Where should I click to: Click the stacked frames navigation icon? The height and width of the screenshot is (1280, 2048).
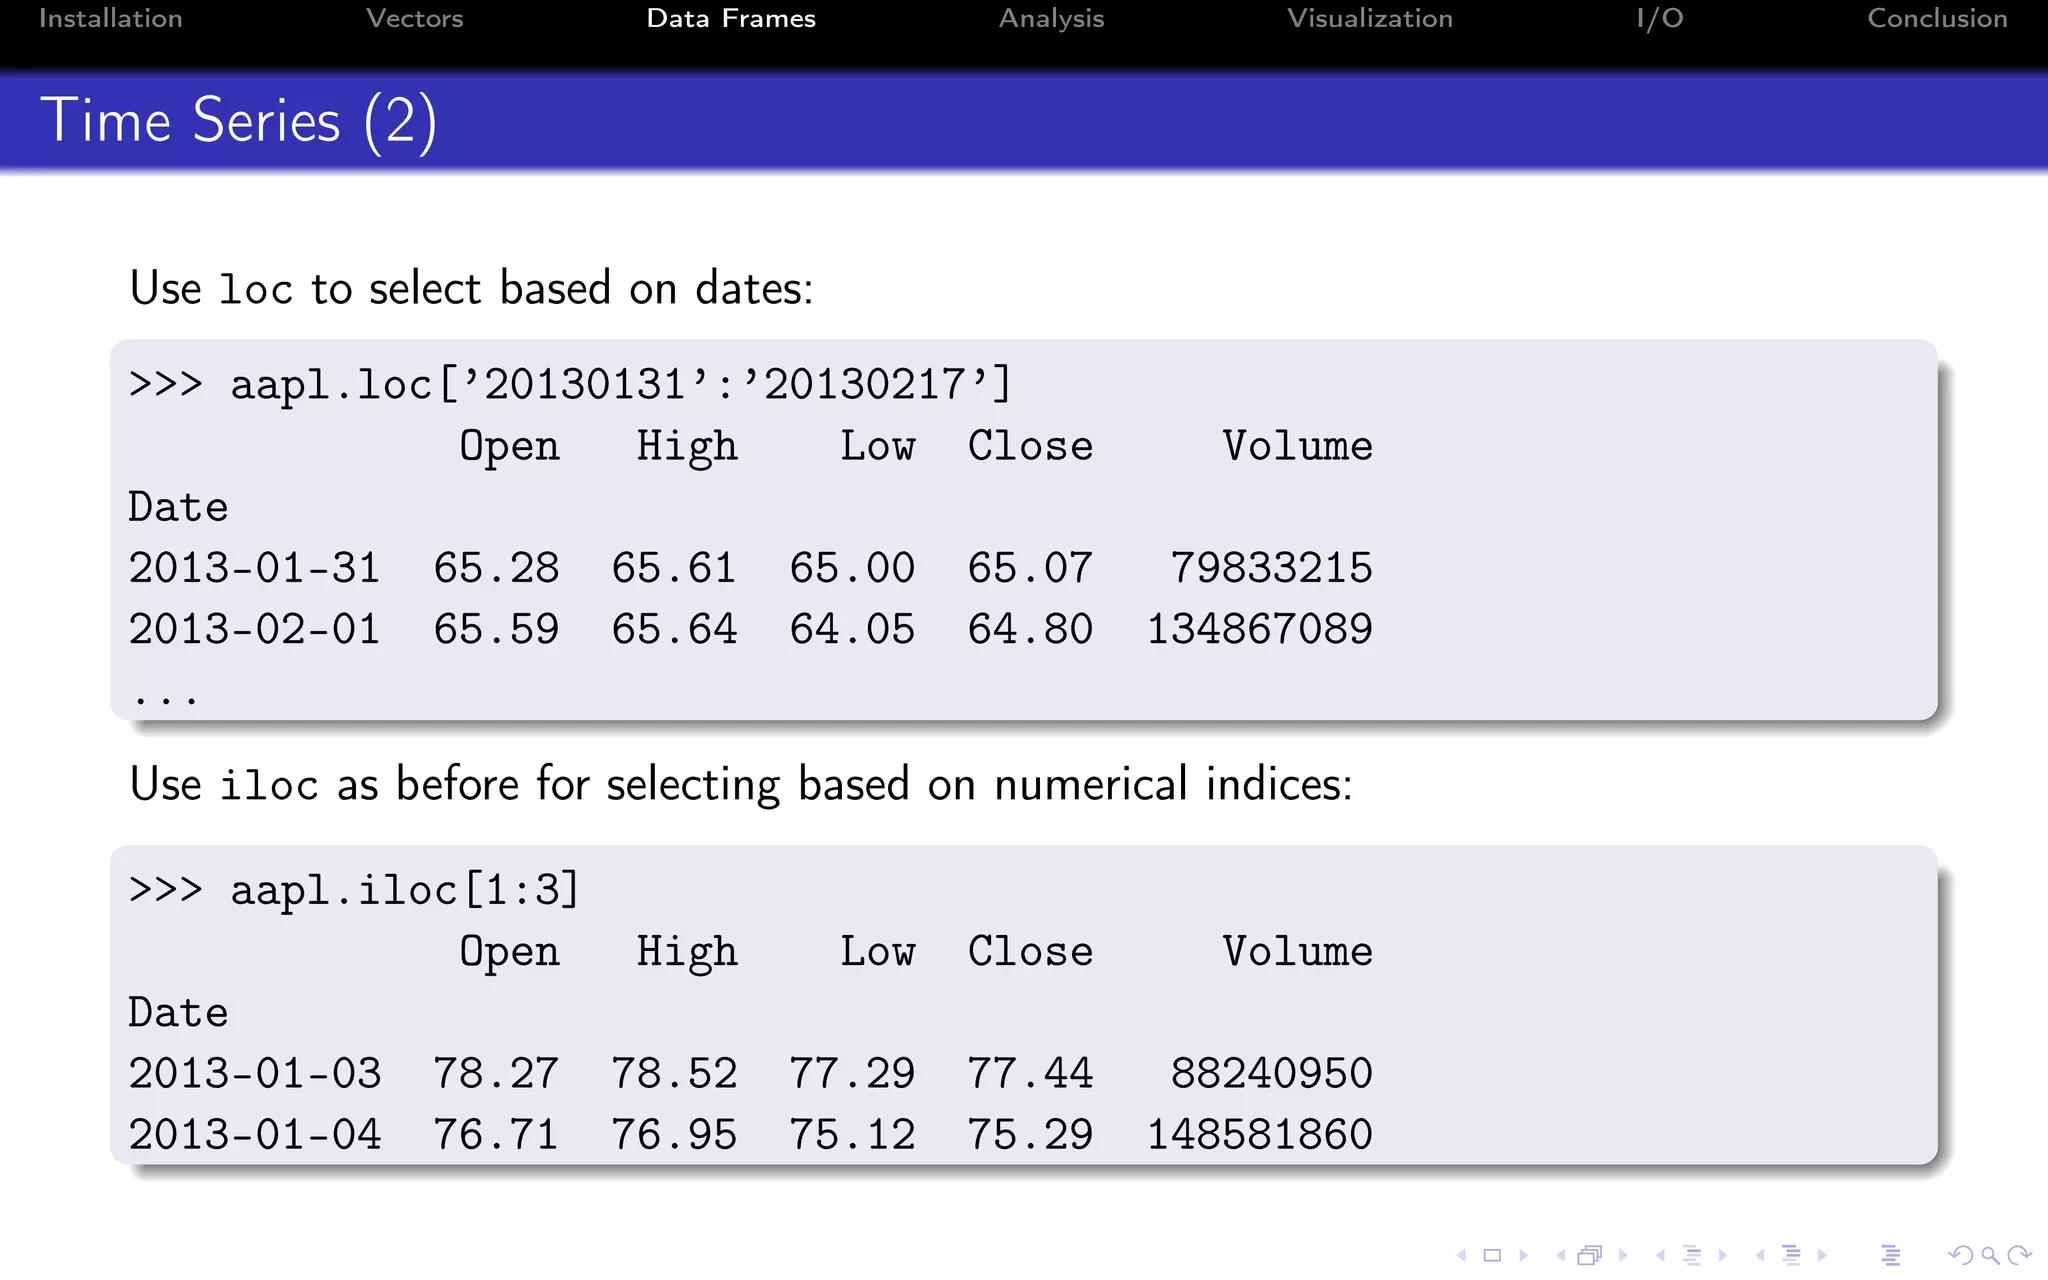point(1590,1255)
